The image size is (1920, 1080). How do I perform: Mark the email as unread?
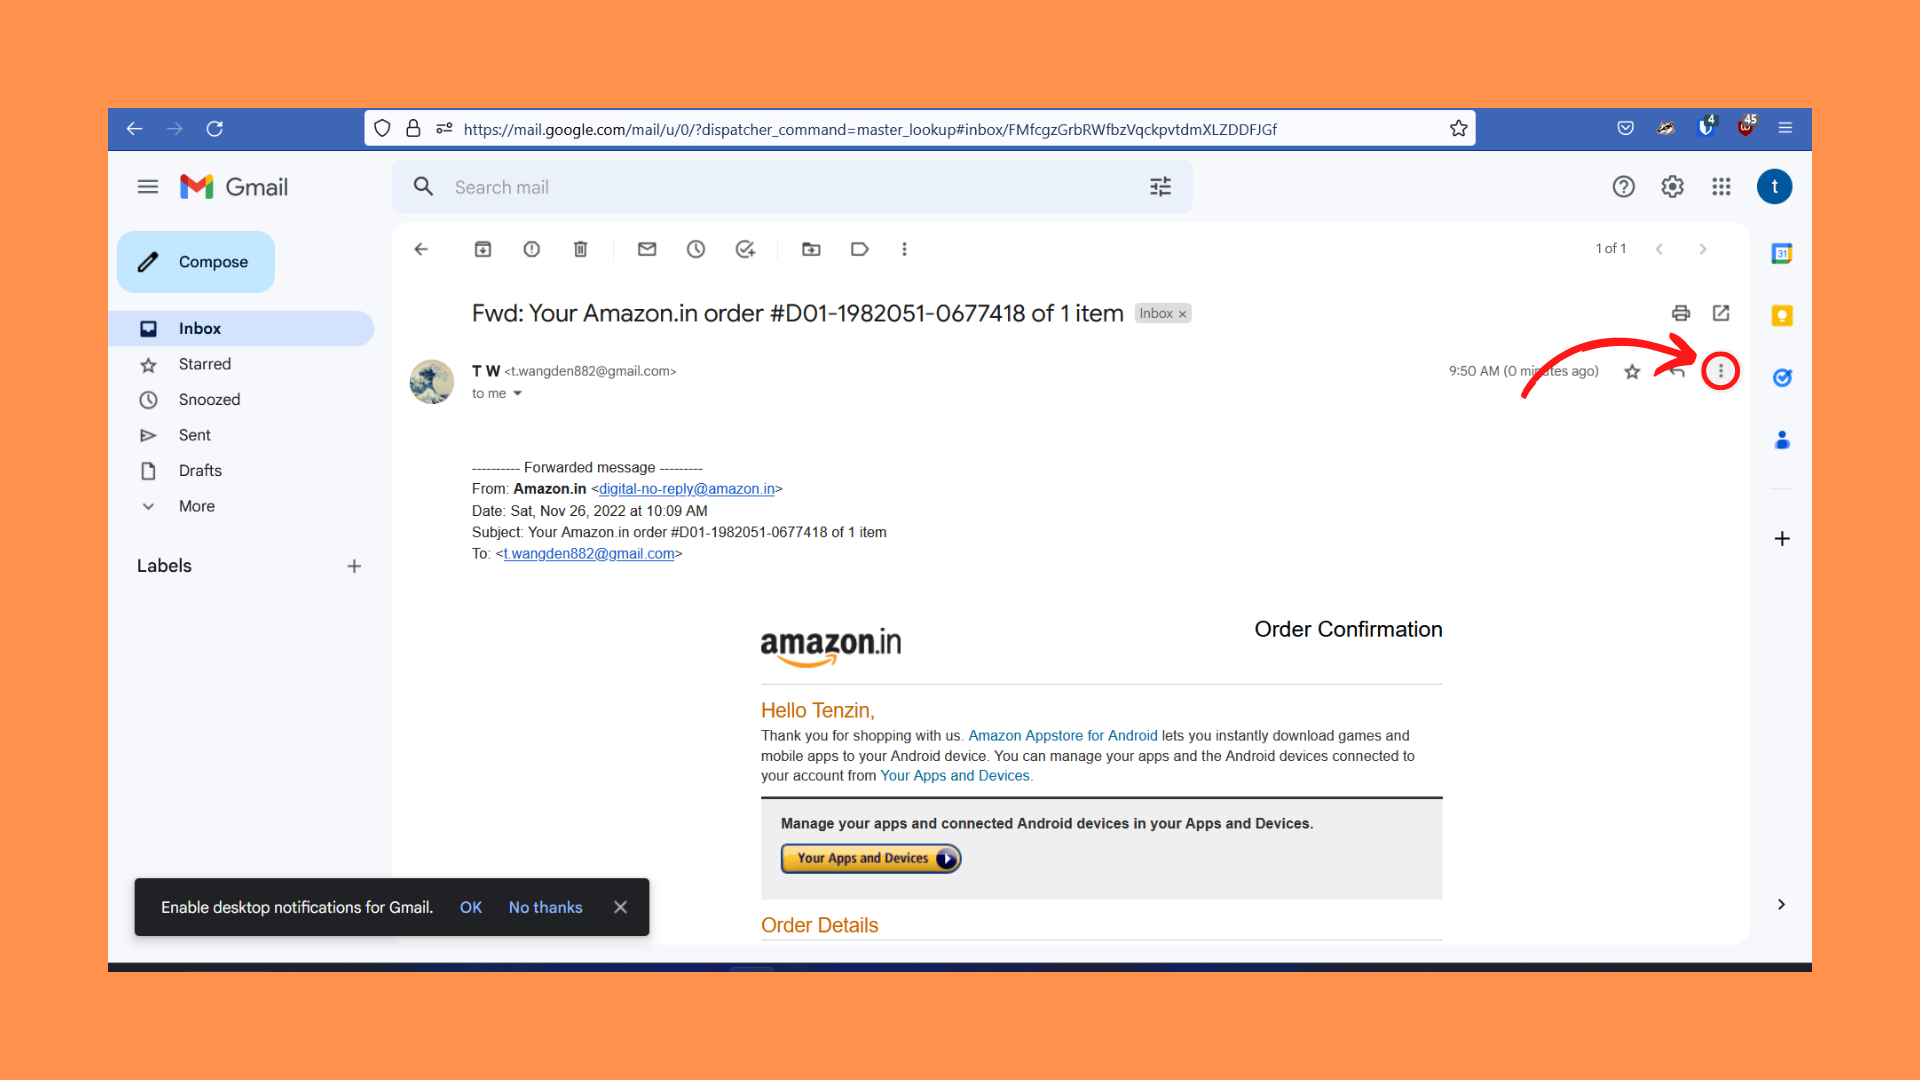[x=647, y=249]
